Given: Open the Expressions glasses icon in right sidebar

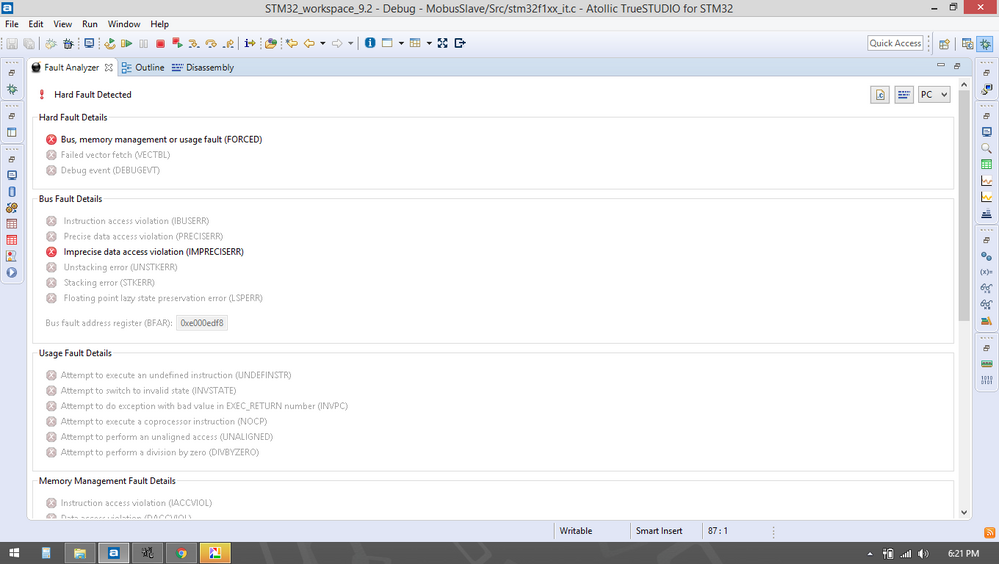Looking at the screenshot, I should pos(986,288).
